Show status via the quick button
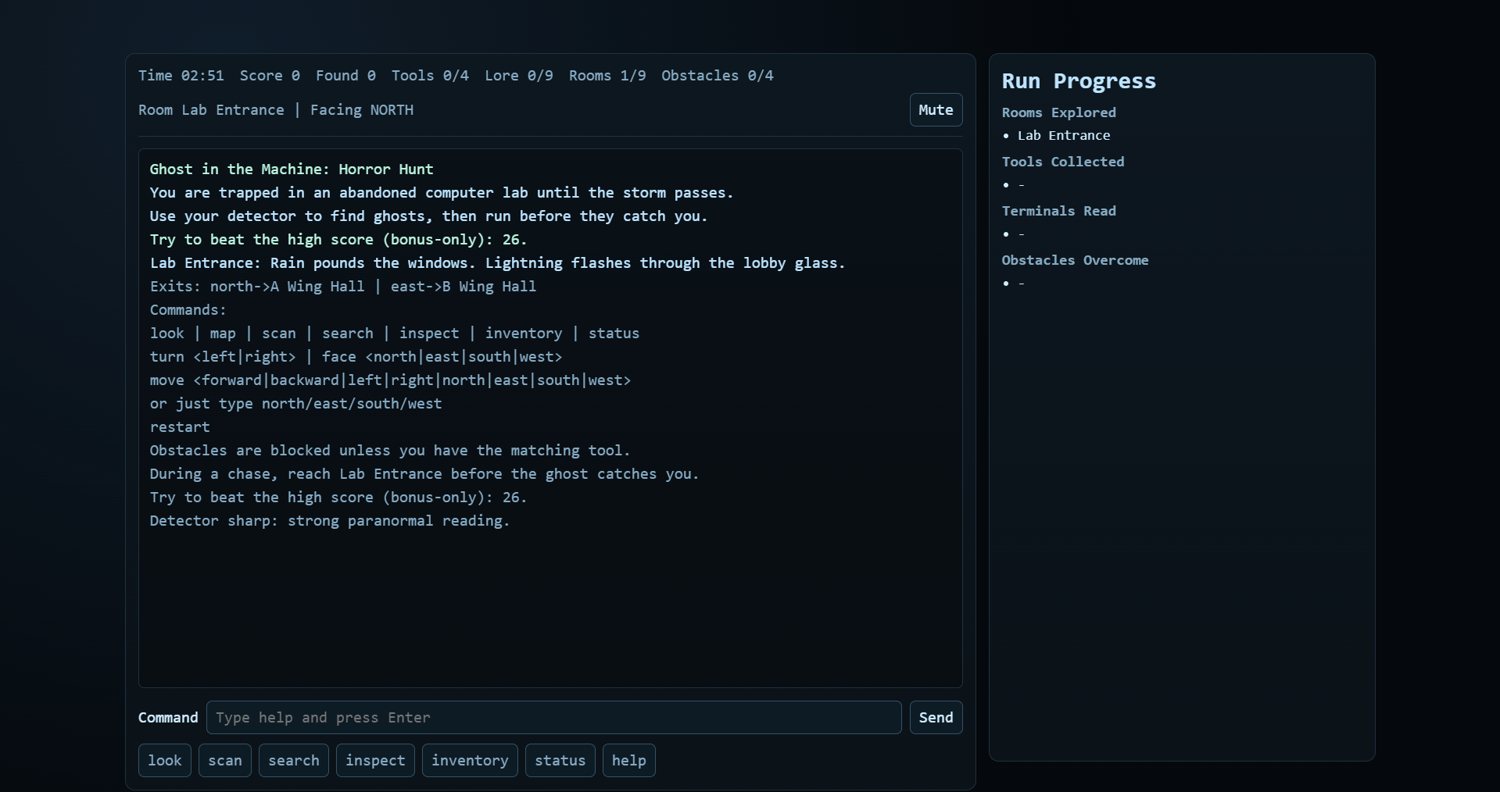Screen dimensions: 1500x792 (560, 760)
